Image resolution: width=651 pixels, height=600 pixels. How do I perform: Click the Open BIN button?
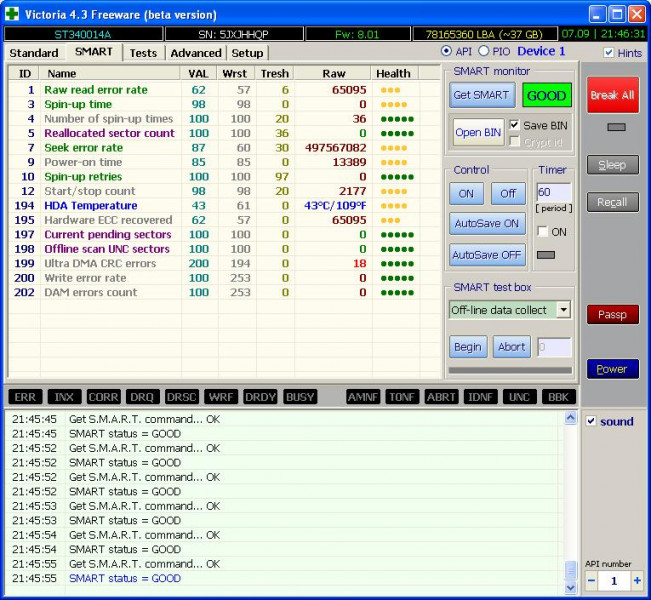tap(478, 132)
